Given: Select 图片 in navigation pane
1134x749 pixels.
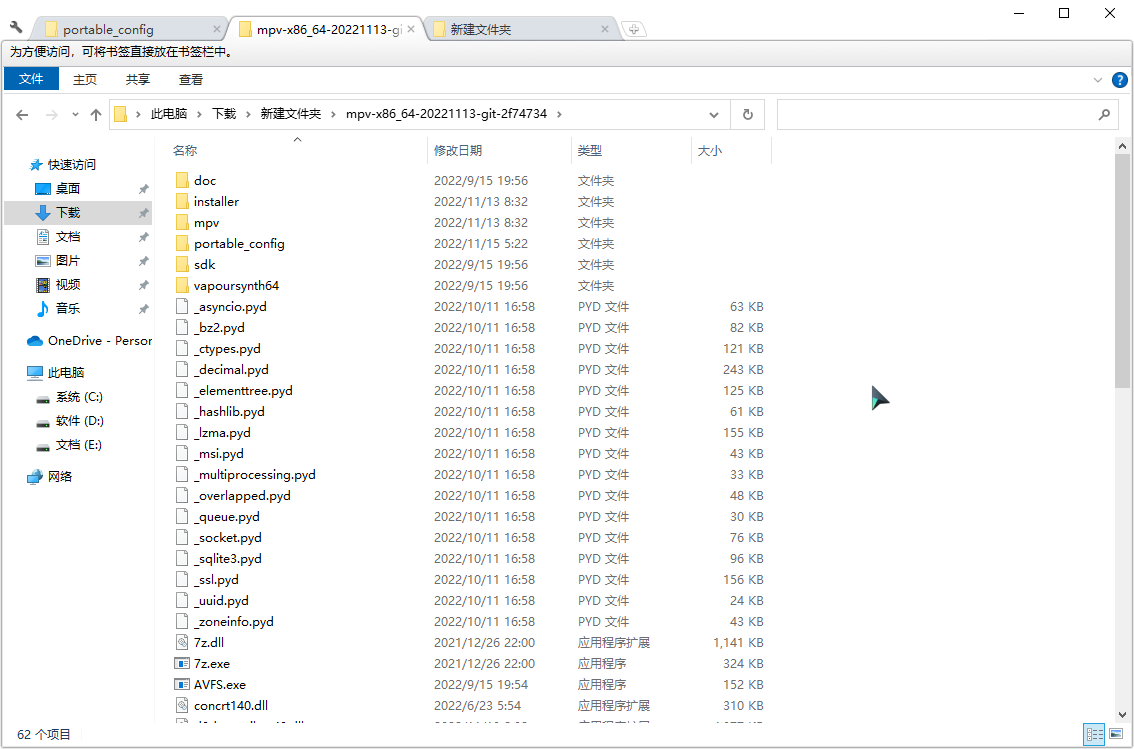Looking at the screenshot, I should [x=67, y=260].
